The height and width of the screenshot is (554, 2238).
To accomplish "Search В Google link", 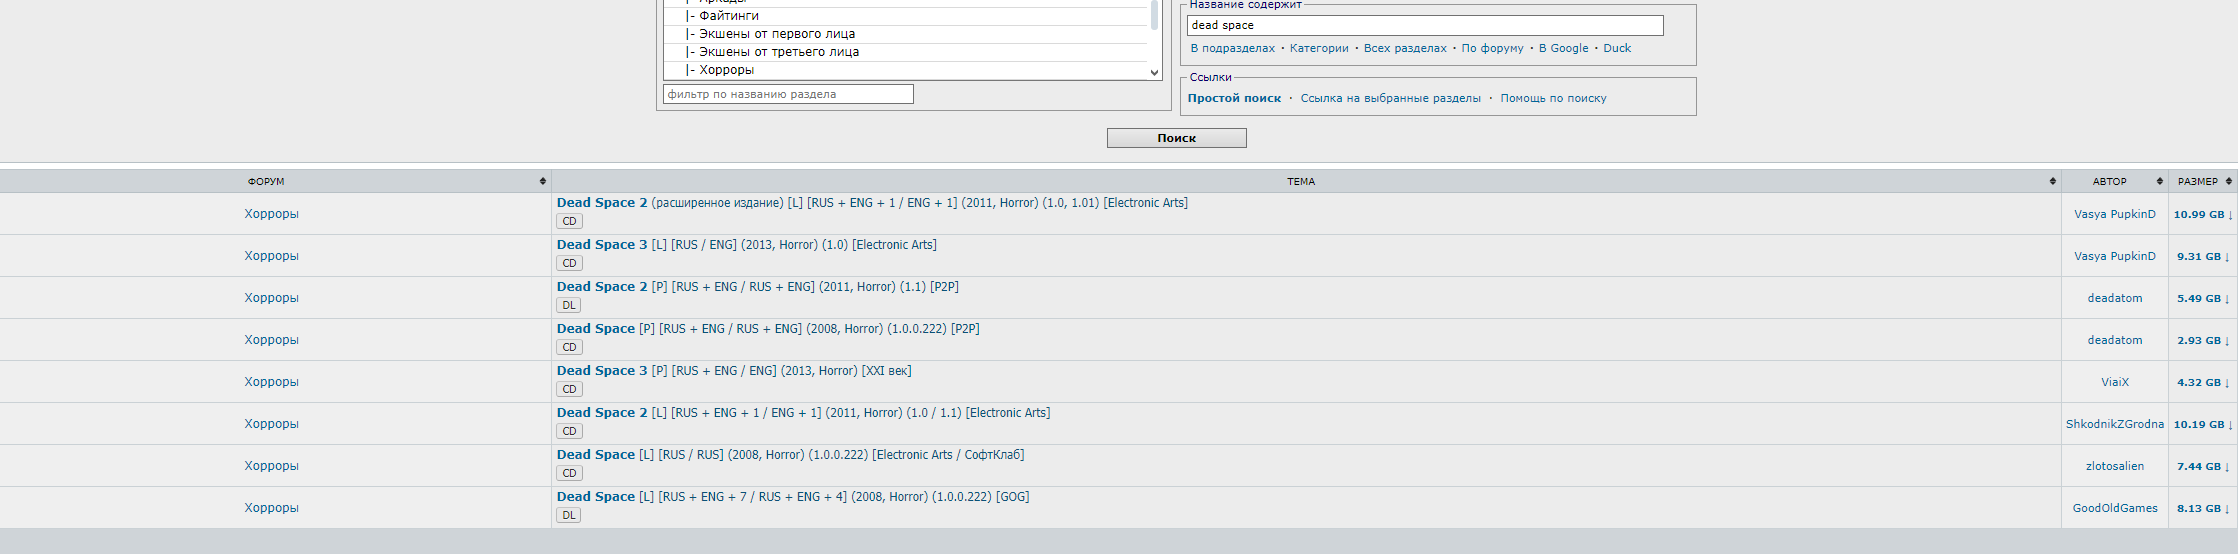I will click(x=1563, y=48).
